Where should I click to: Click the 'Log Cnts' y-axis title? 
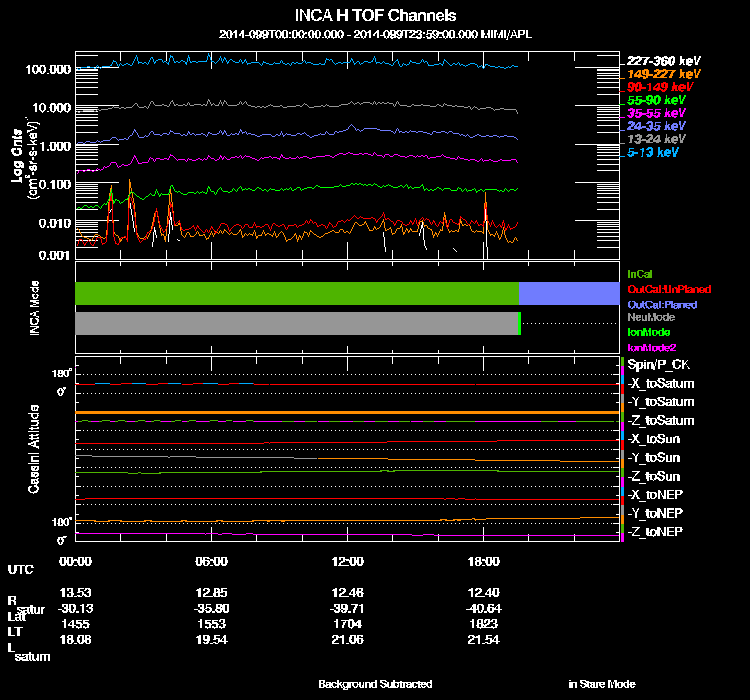point(18,156)
